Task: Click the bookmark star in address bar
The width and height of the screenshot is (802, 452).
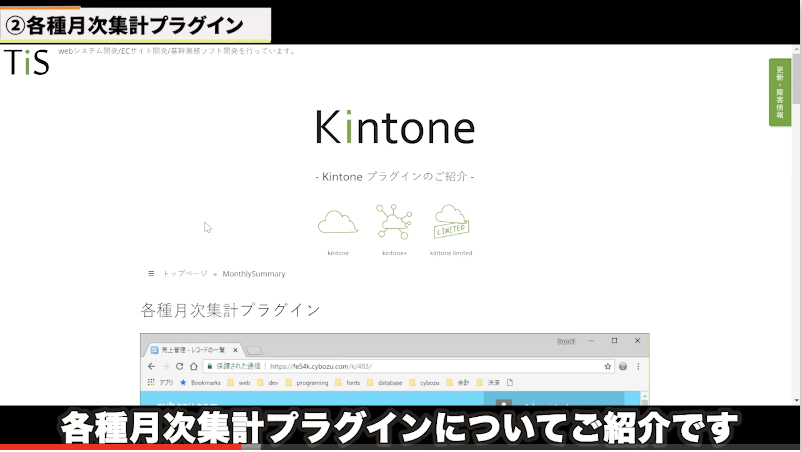Action: point(607,367)
